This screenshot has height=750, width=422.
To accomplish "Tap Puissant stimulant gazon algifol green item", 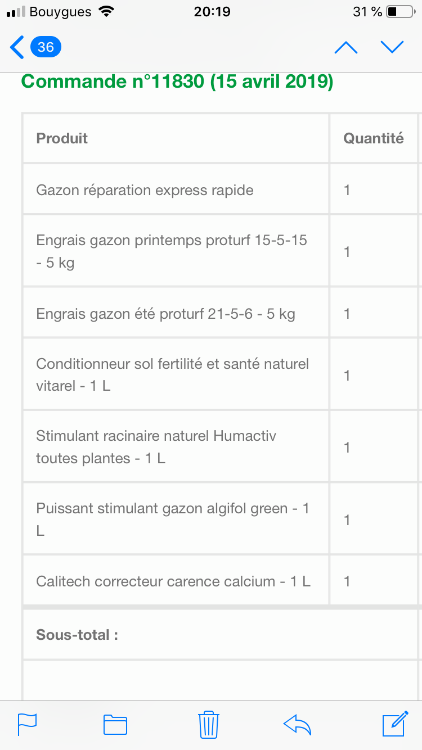I will (x=172, y=519).
